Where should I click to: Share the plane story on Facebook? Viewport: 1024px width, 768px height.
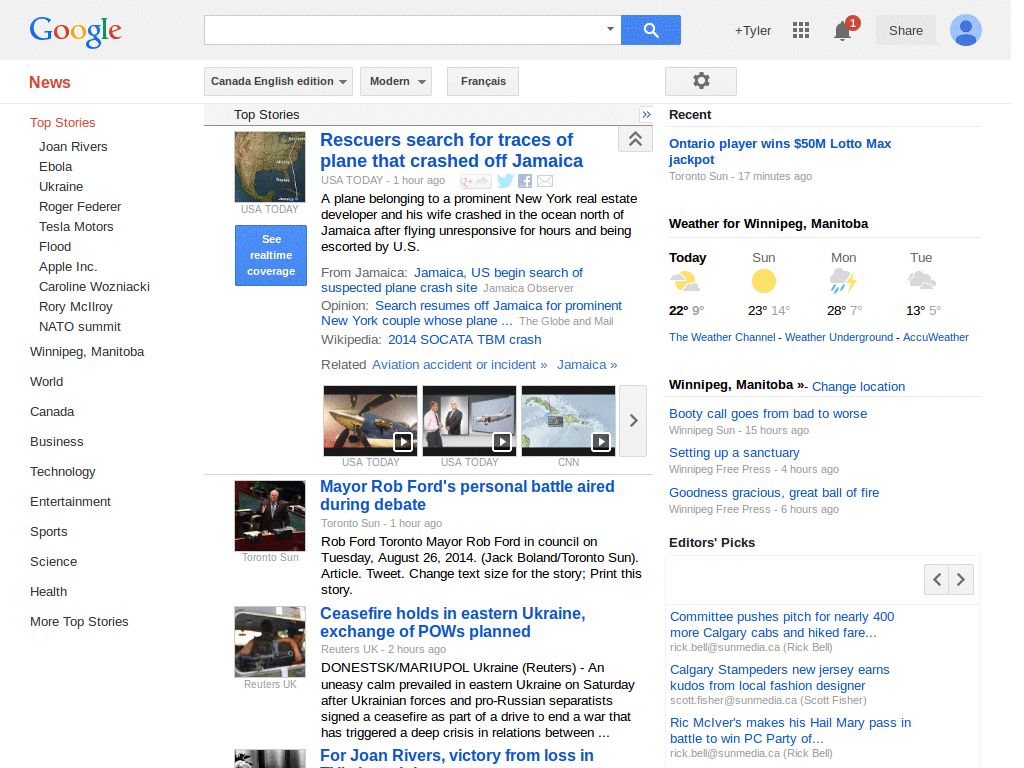[x=525, y=181]
